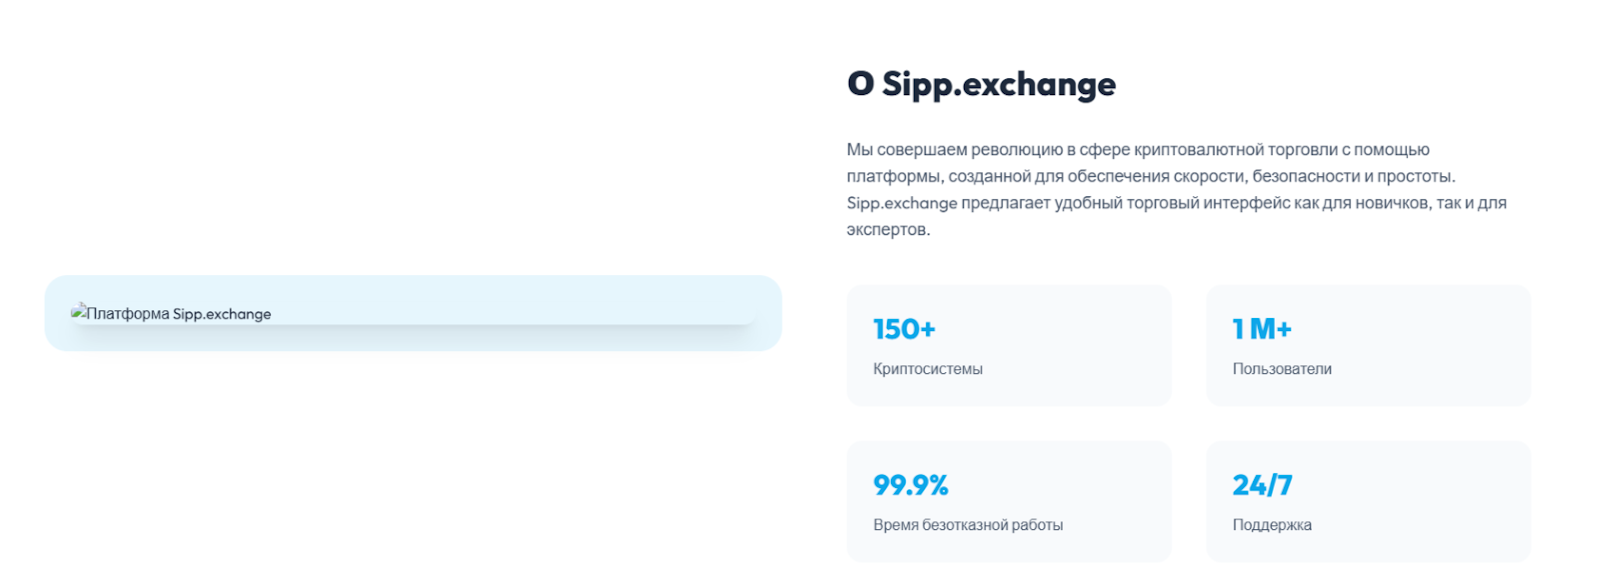Click the "1 М+" statistic number
Image resolution: width=1600 pixels, height=588 pixels.
point(1262,329)
